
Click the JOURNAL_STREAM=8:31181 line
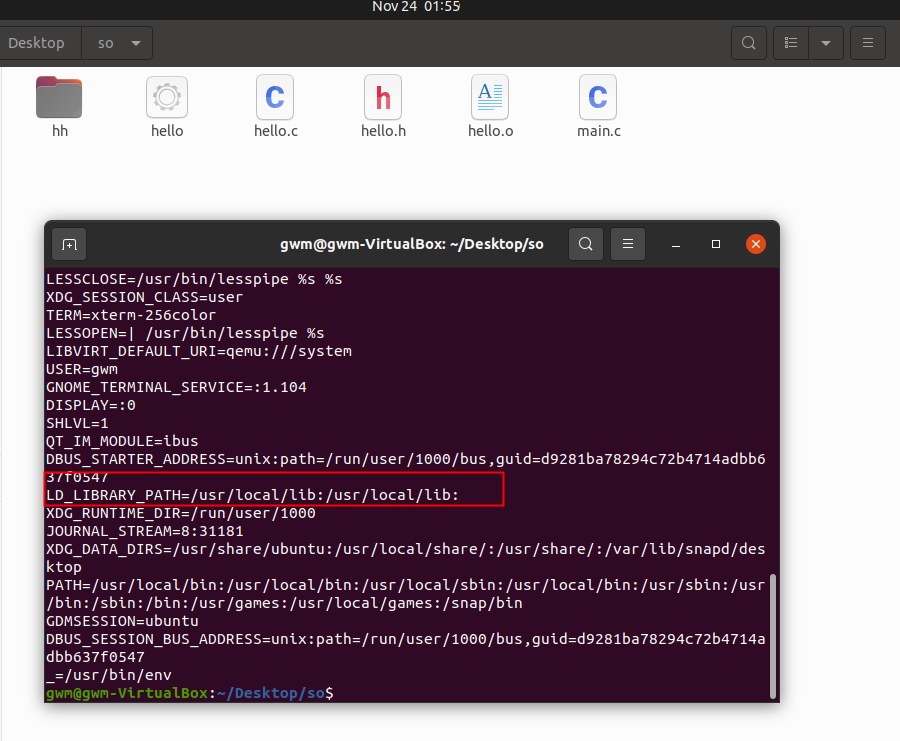click(x=145, y=531)
